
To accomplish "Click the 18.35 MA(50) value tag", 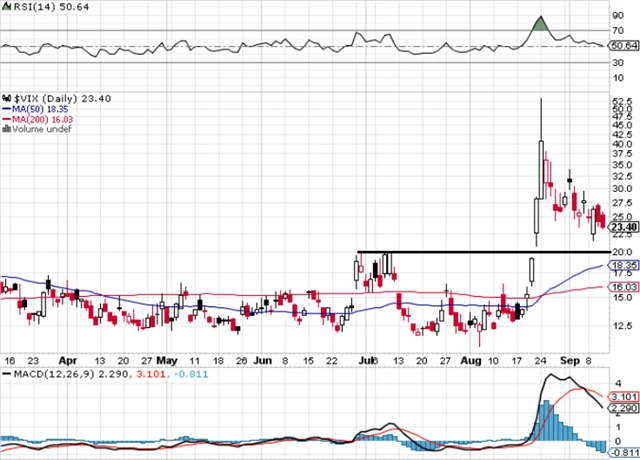I will point(622,266).
